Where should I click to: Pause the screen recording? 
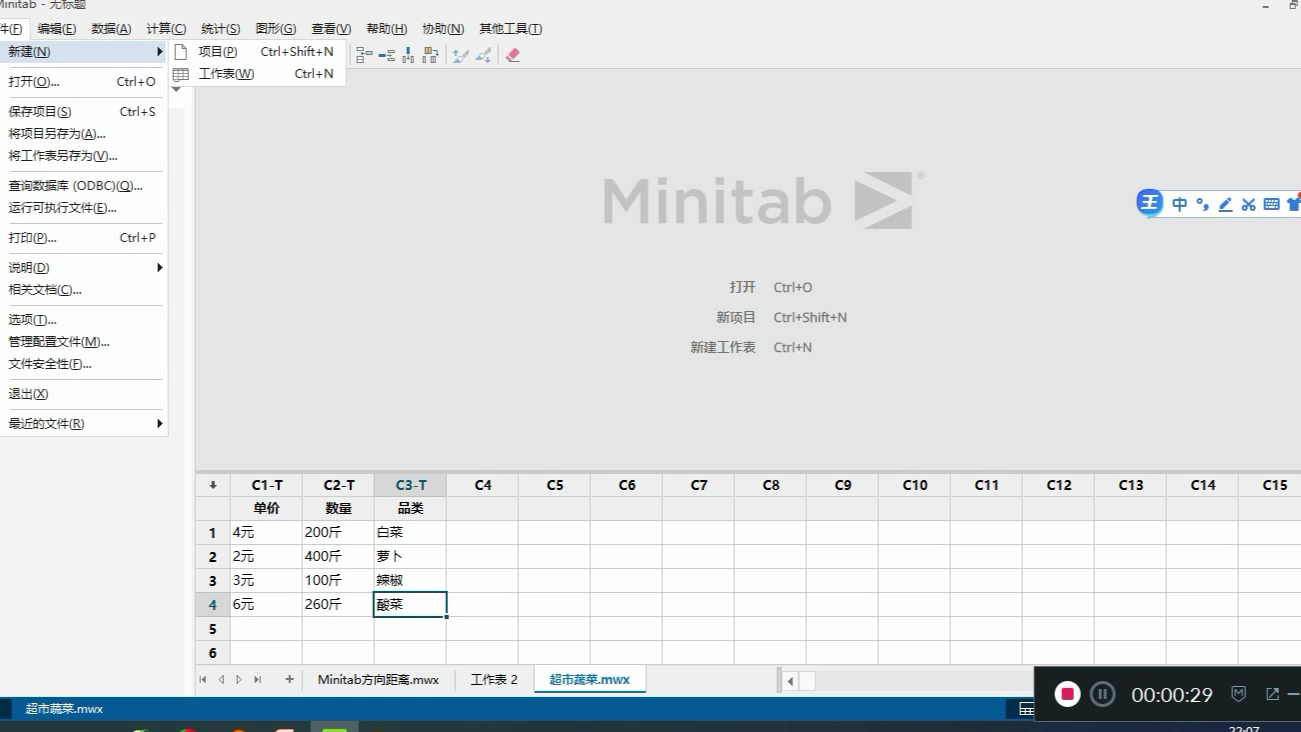[x=1102, y=694]
